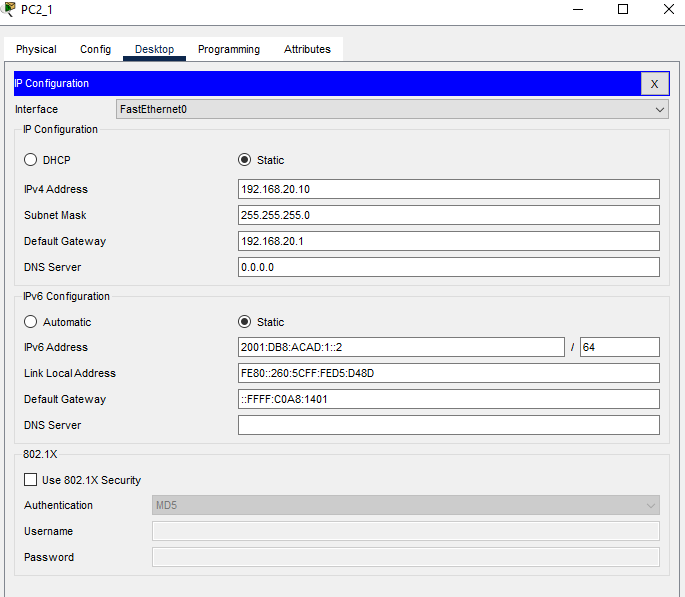
Task: Open the Attributes tab
Action: (x=307, y=49)
